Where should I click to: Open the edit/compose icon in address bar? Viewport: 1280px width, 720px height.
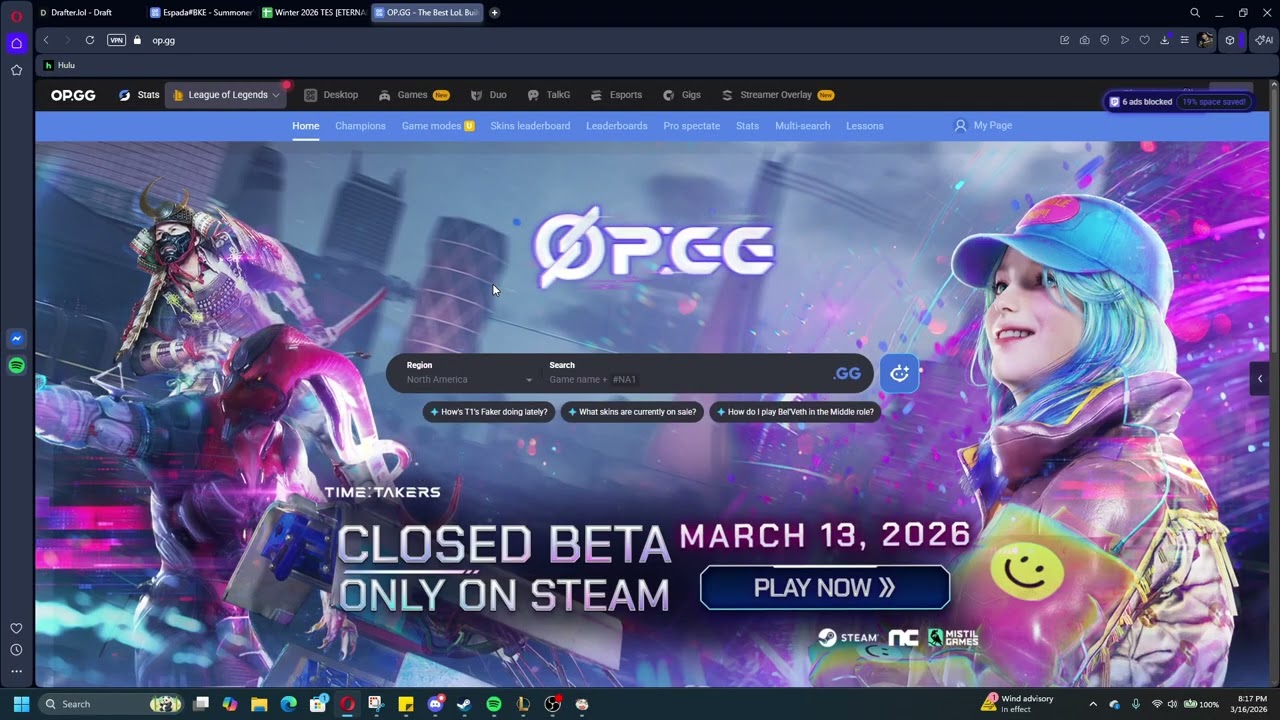1065,40
